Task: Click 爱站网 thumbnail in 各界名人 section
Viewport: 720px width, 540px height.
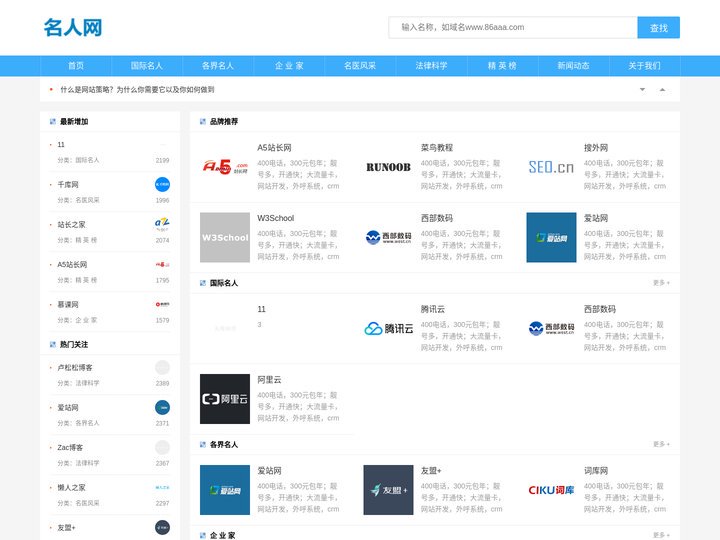Action: [x=225, y=490]
